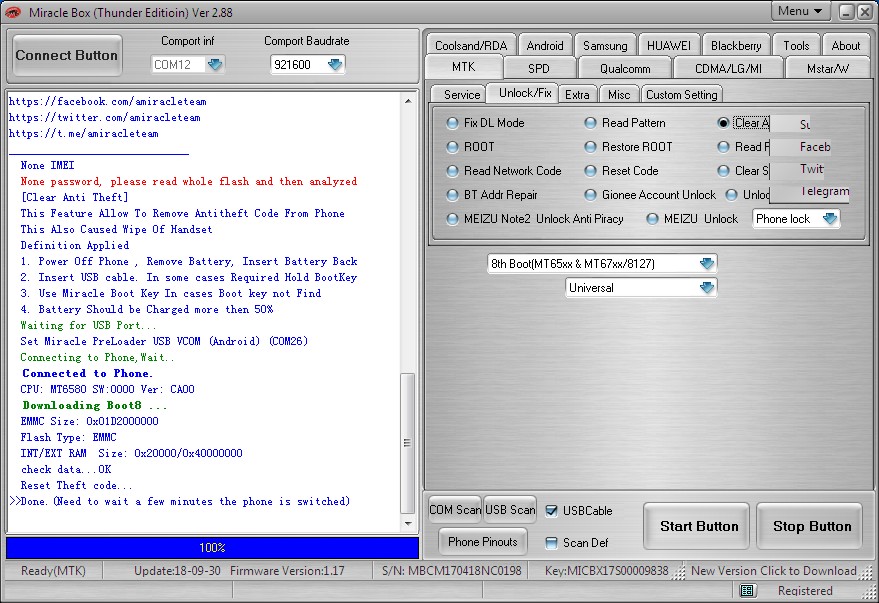Click the Start Button
Image resolution: width=879 pixels, height=603 pixels.
(x=699, y=526)
